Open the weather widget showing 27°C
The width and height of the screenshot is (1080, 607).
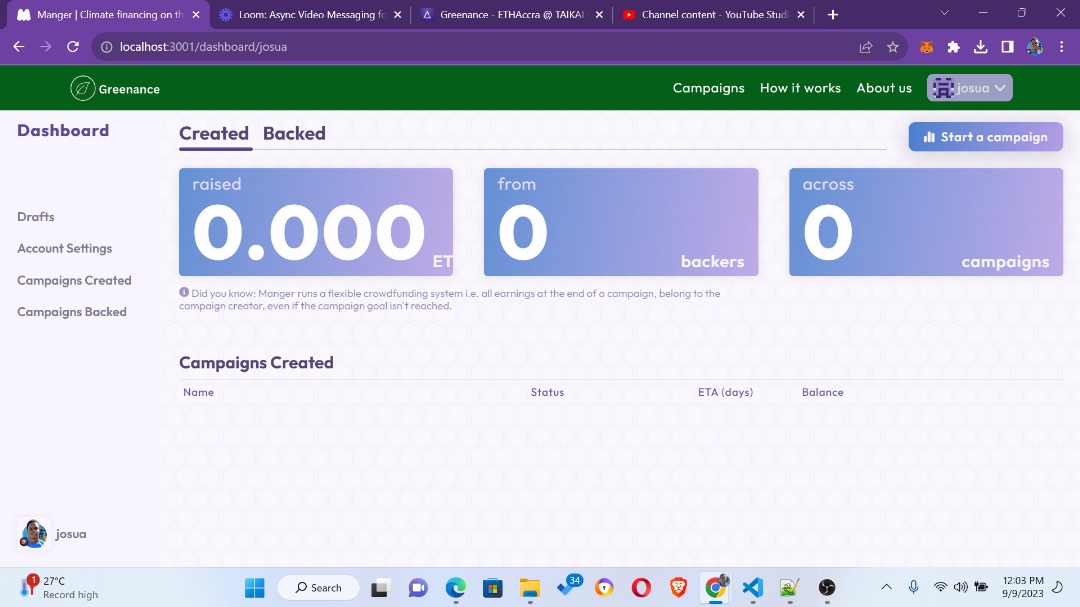coord(61,587)
